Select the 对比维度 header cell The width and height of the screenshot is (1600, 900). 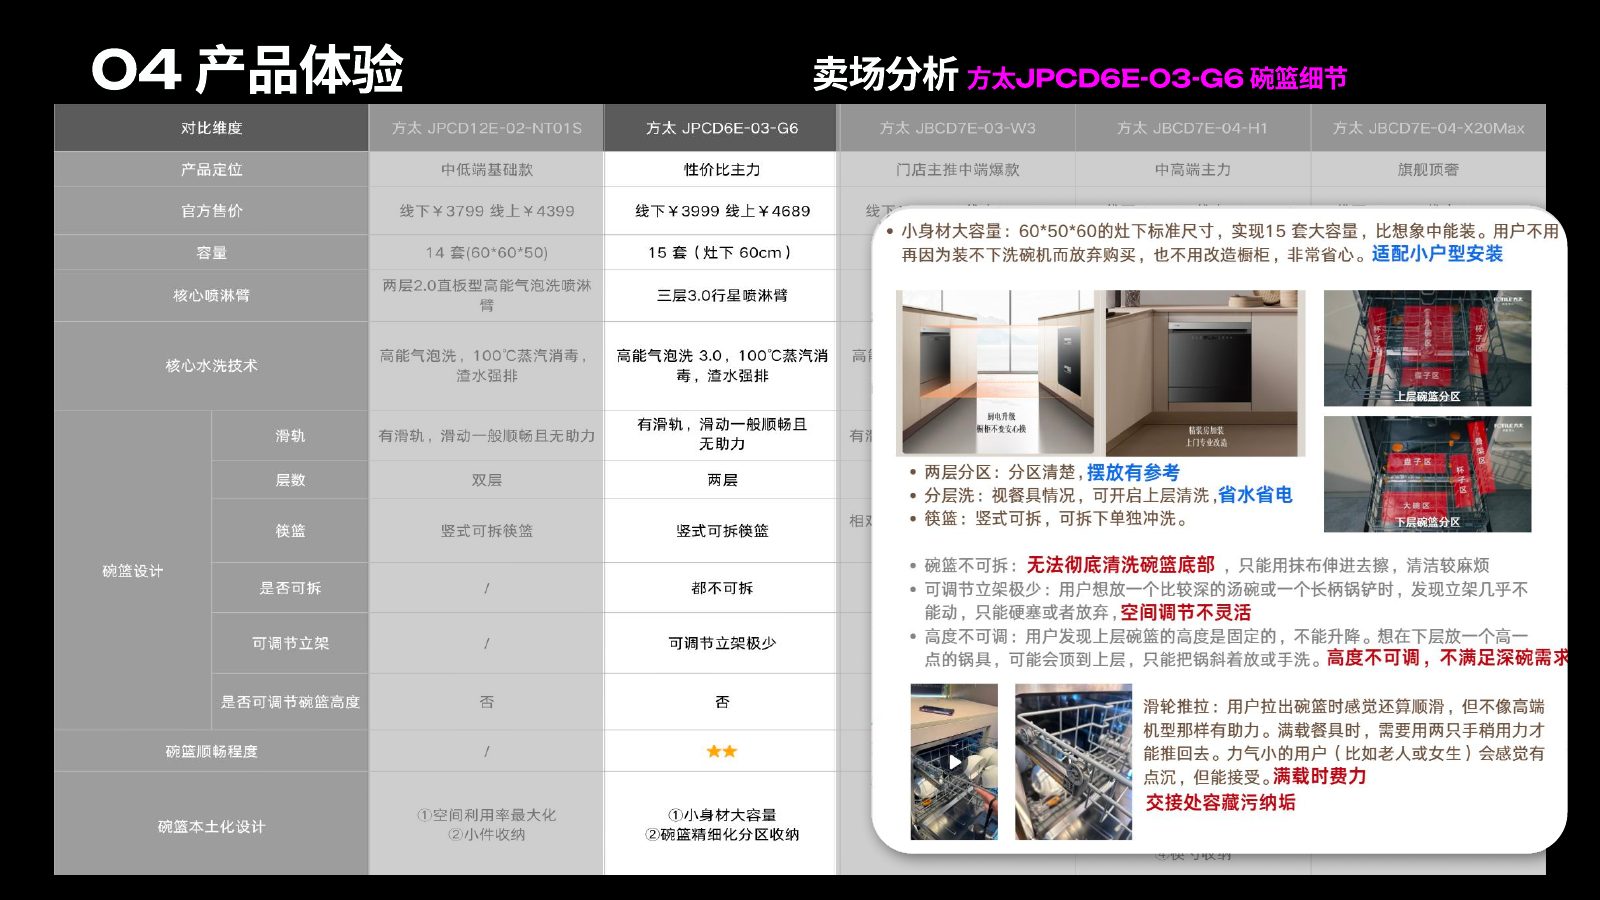(211, 128)
